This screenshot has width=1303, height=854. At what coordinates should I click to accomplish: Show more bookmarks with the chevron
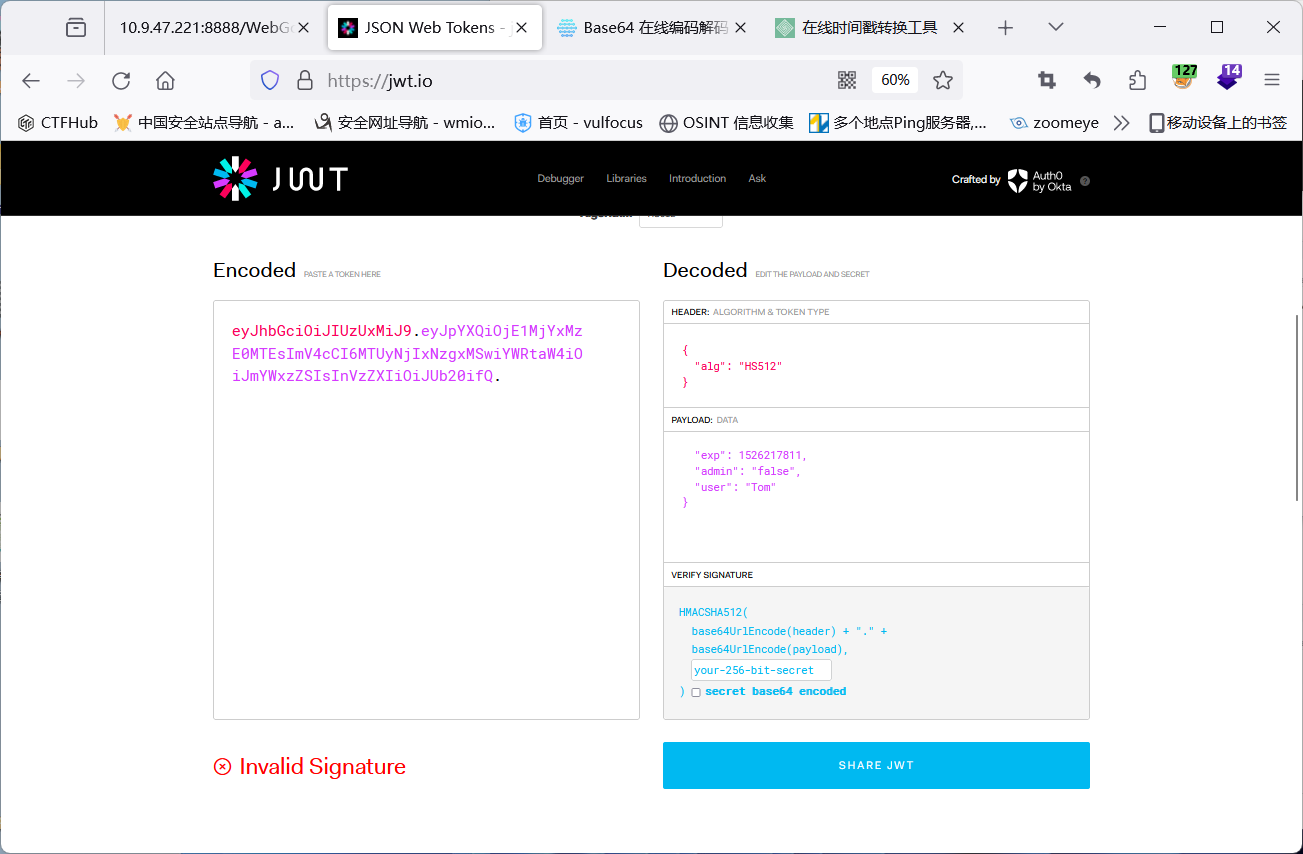1121,123
